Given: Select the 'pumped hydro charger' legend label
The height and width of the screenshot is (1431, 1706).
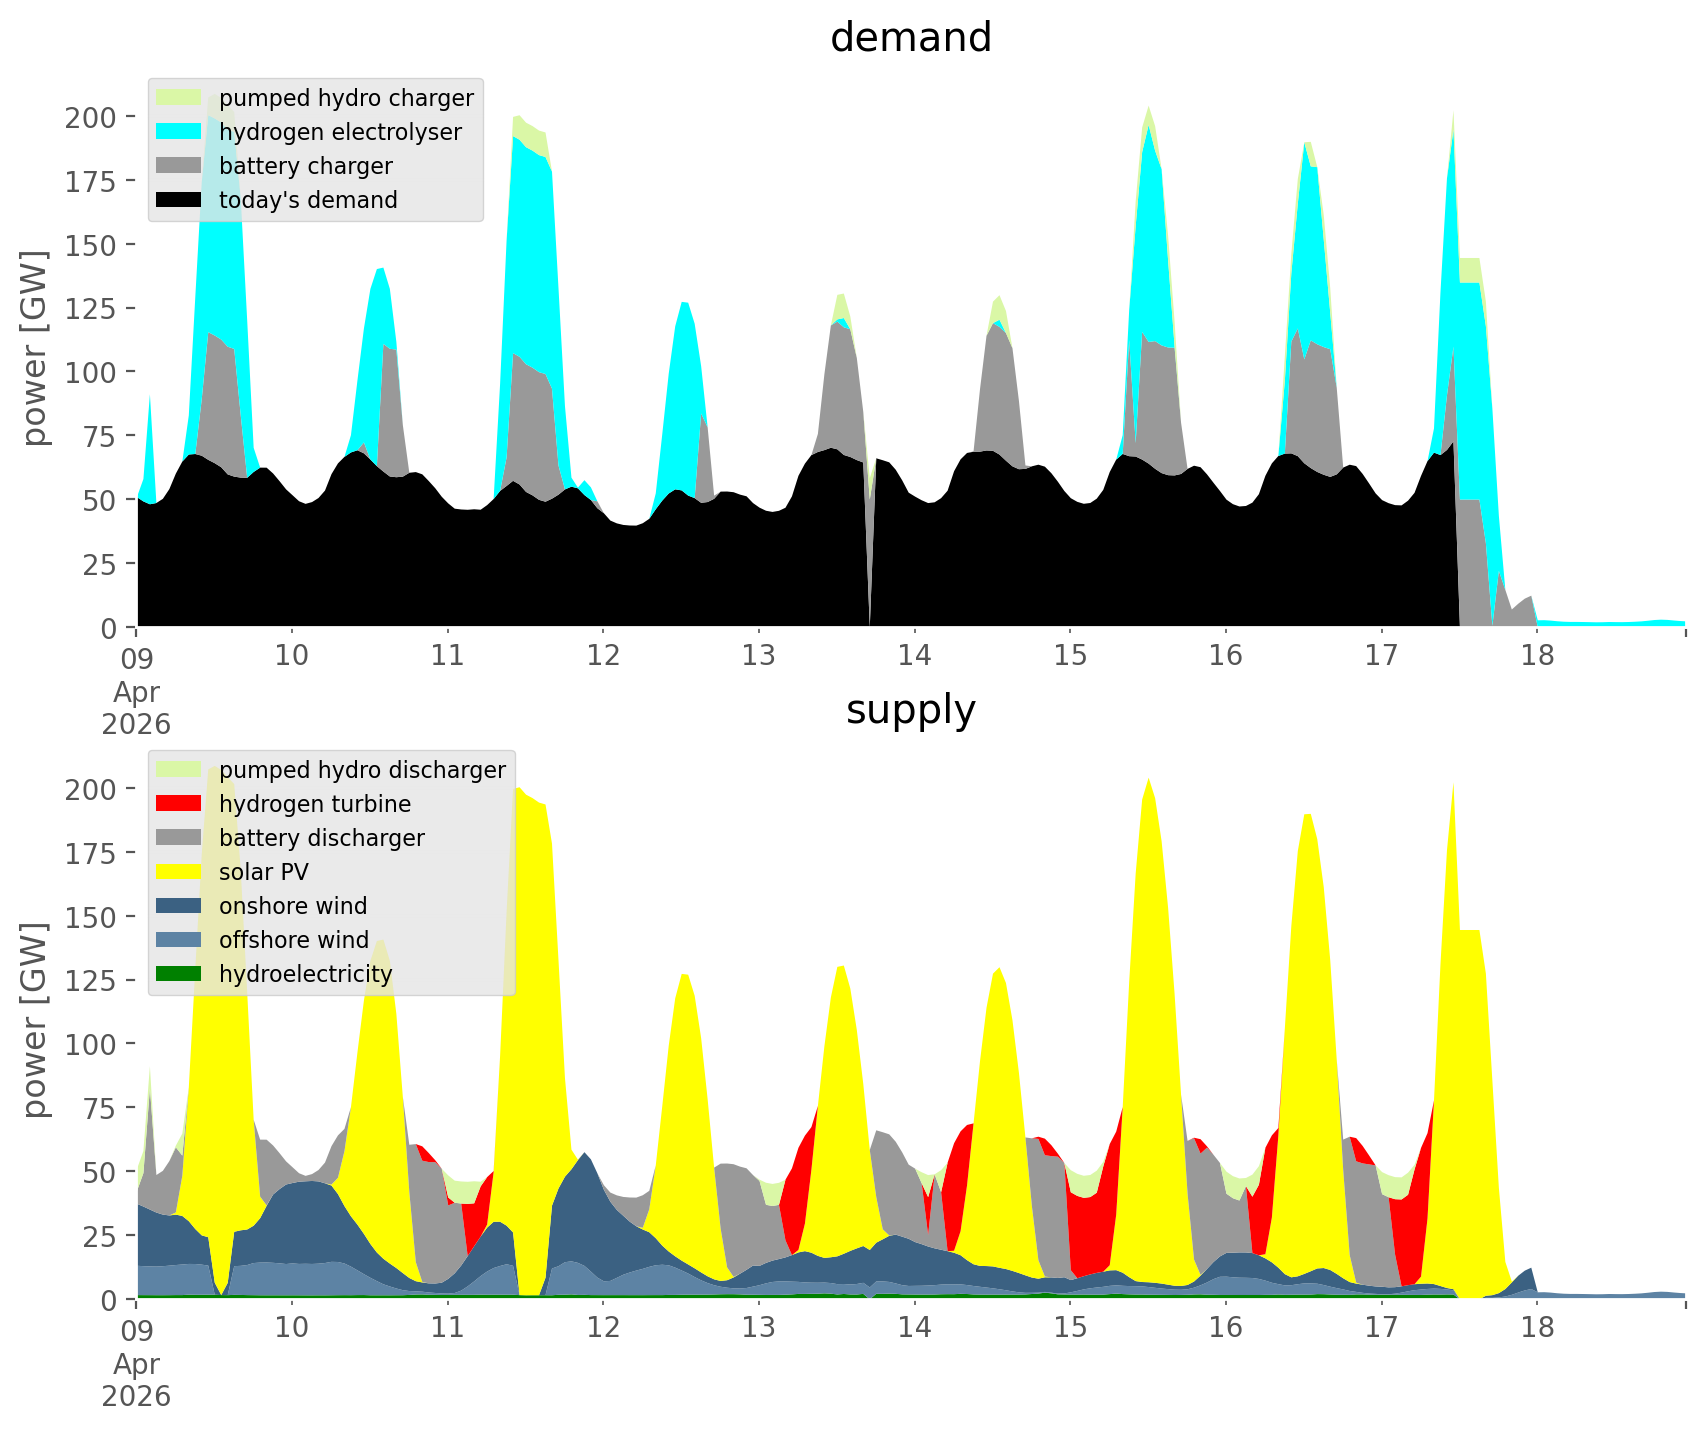Looking at the screenshot, I should [x=346, y=98].
